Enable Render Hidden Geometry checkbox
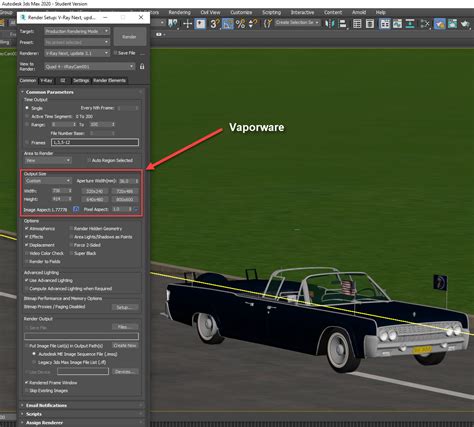The width and height of the screenshot is (474, 427). (71, 228)
